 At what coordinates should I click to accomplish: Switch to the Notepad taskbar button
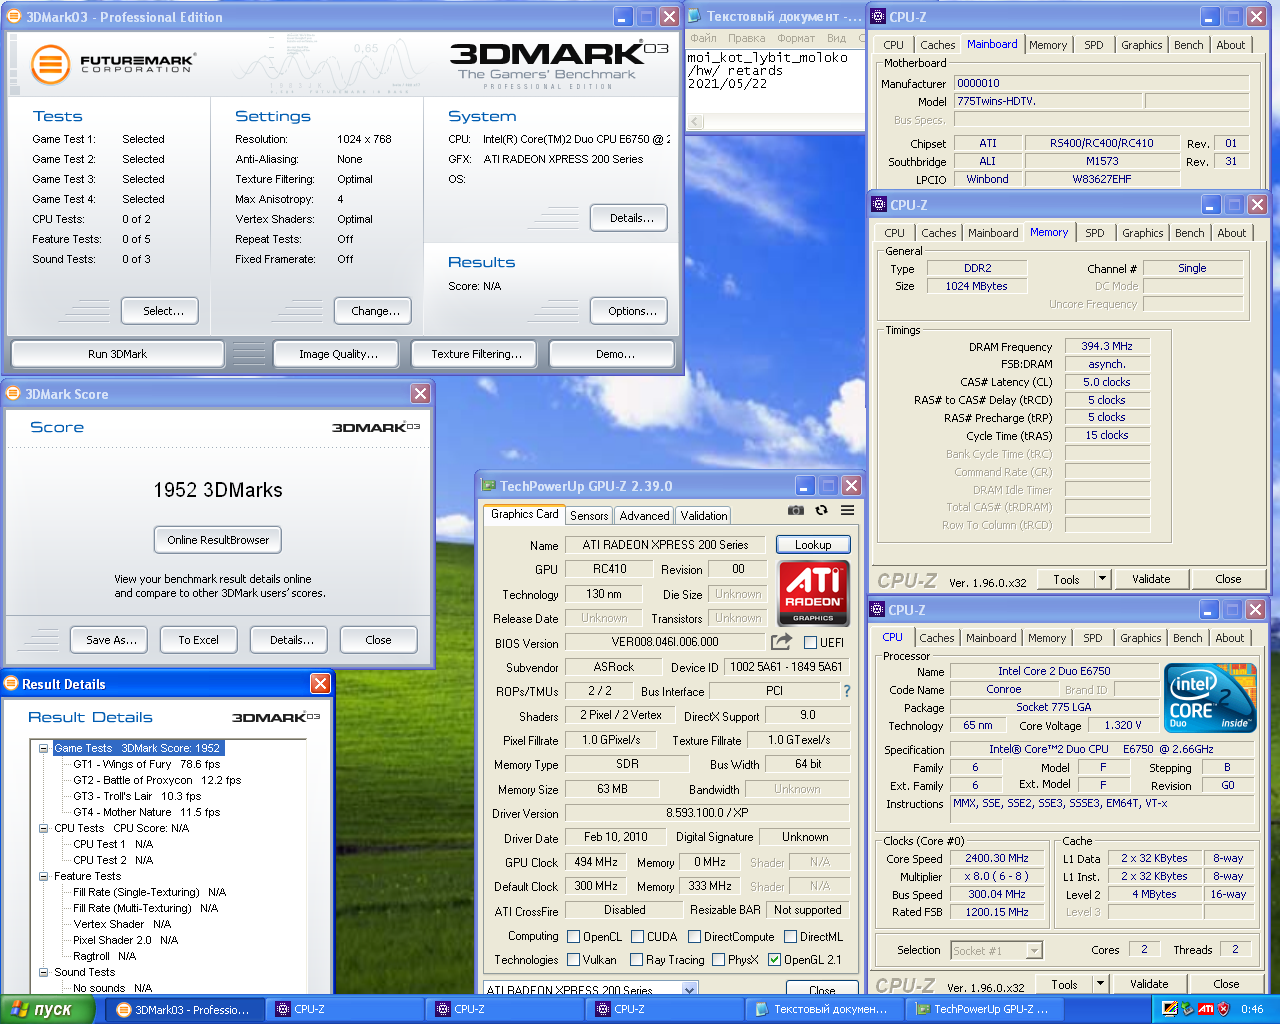(x=825, y=1009)
